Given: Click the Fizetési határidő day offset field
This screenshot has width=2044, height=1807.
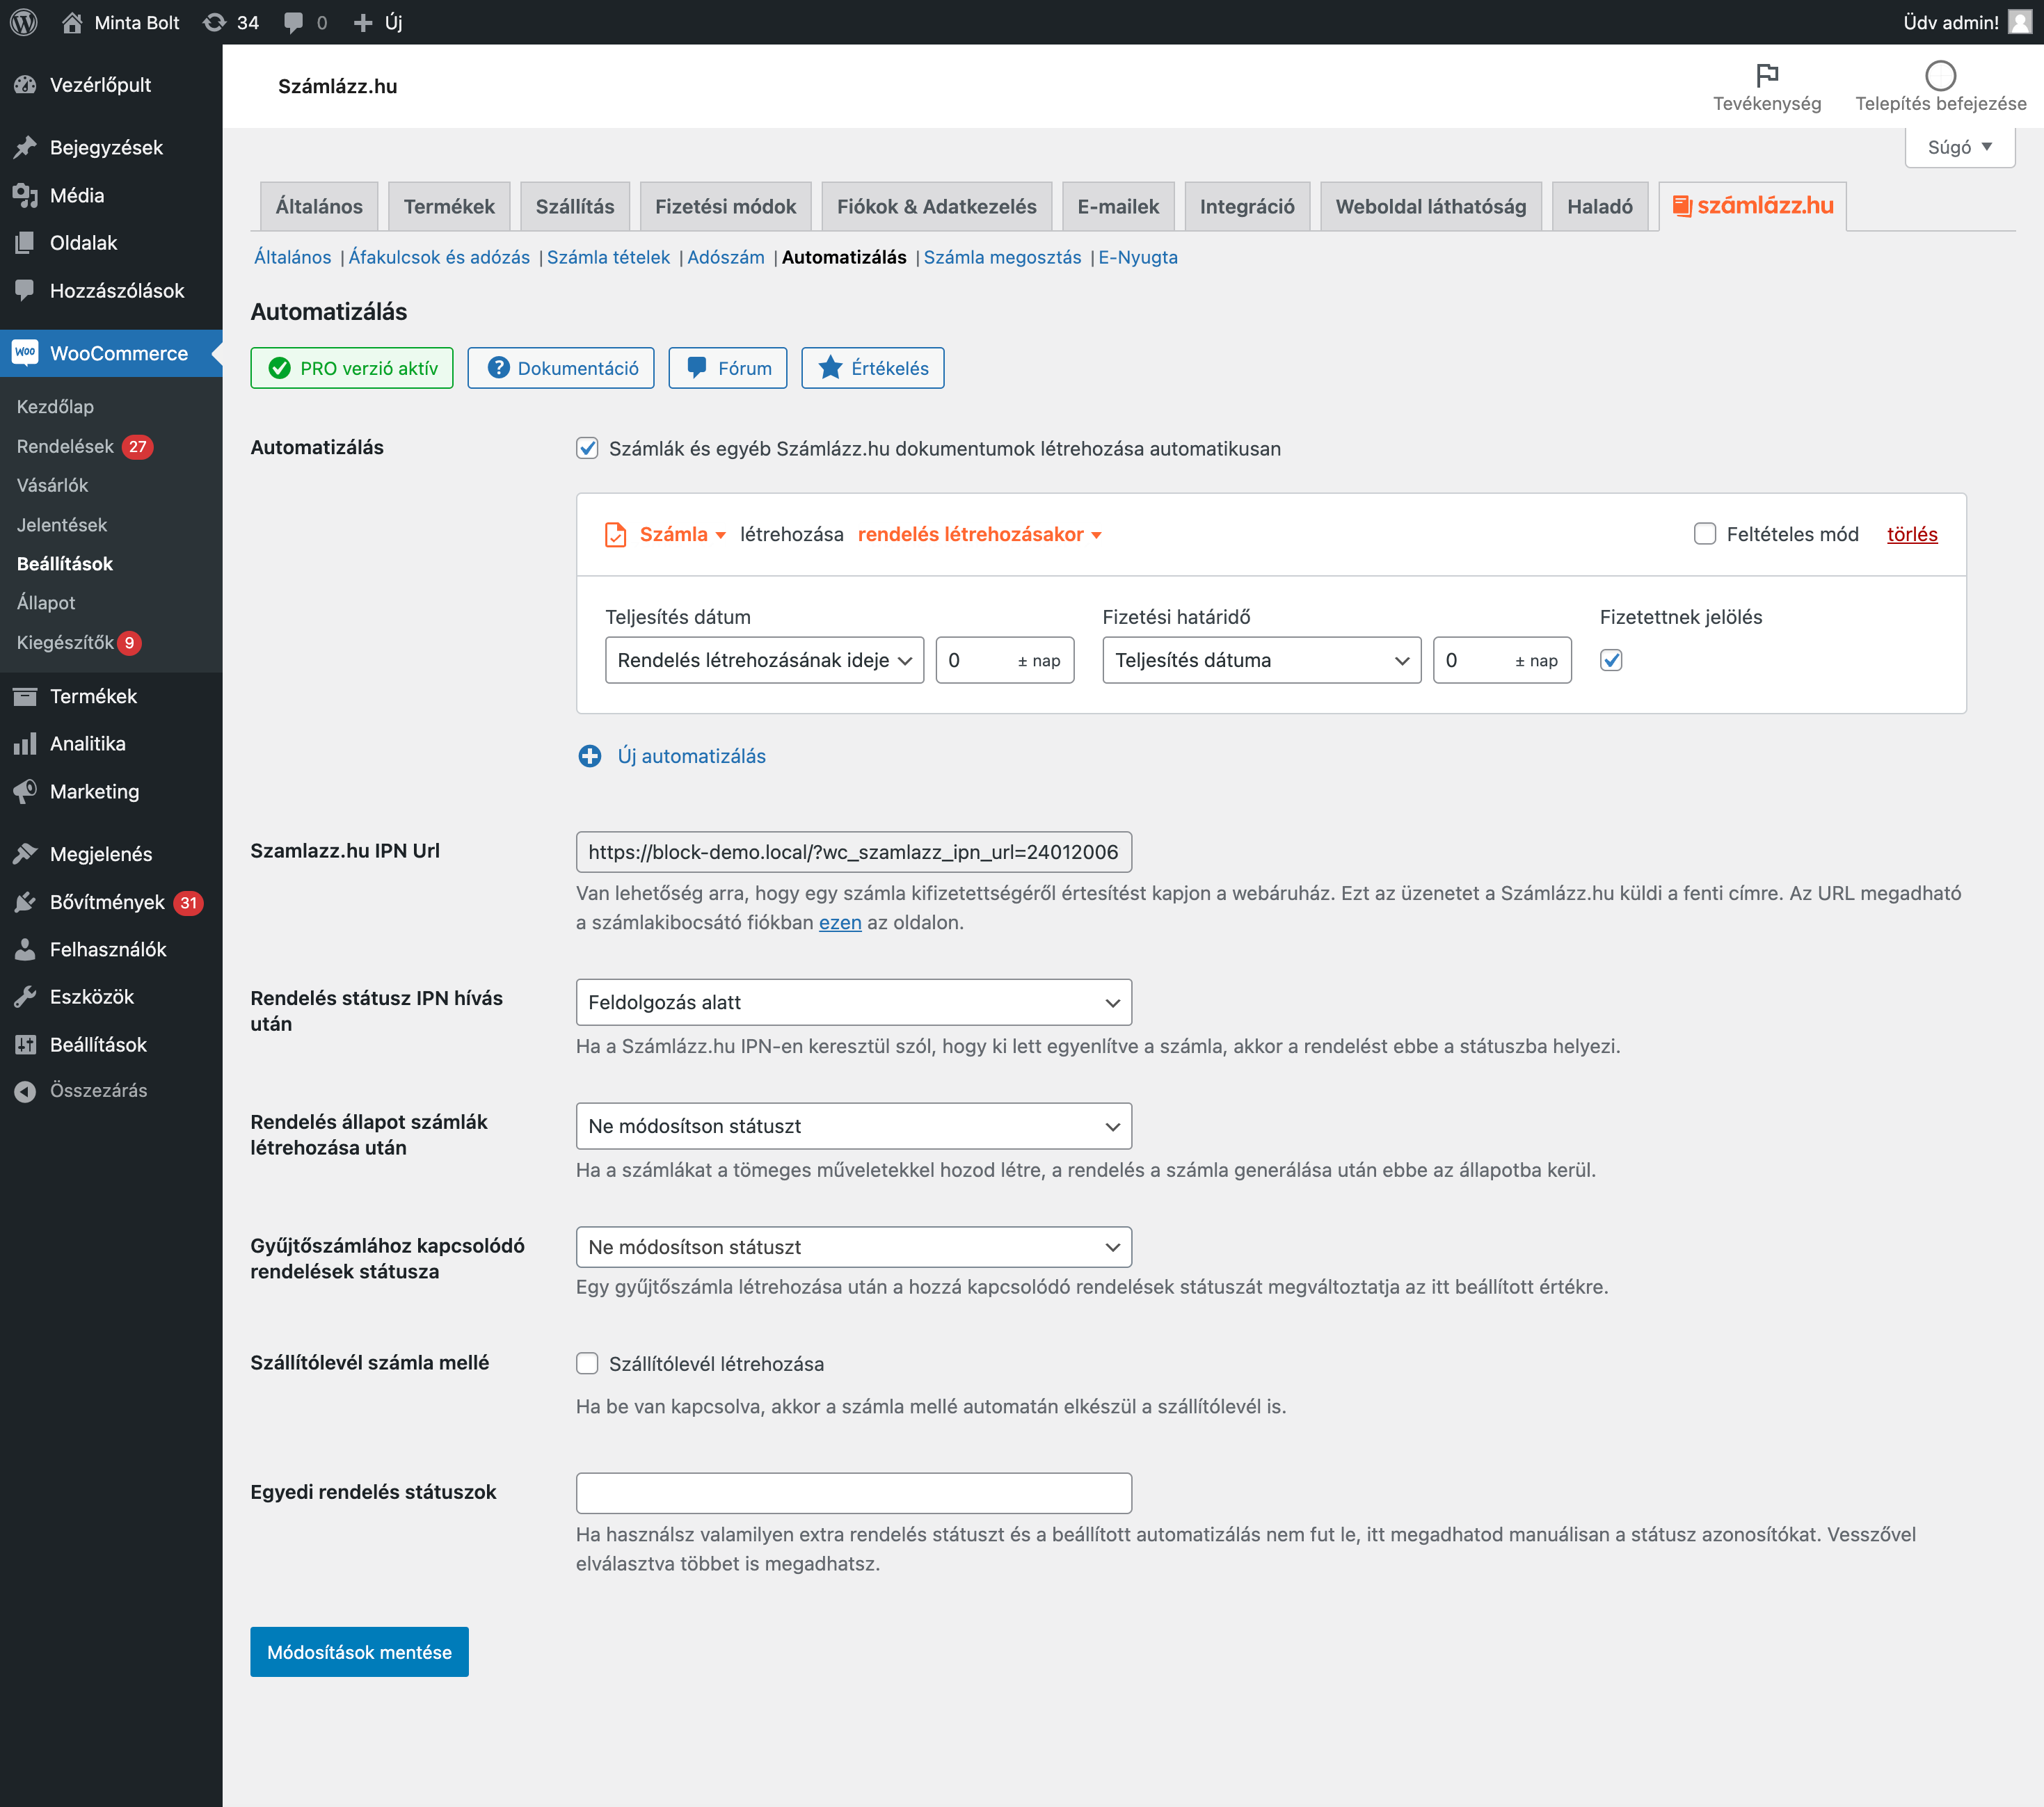Looking at the screenshot, I should pyautogui.click(x=1502, y=660).
